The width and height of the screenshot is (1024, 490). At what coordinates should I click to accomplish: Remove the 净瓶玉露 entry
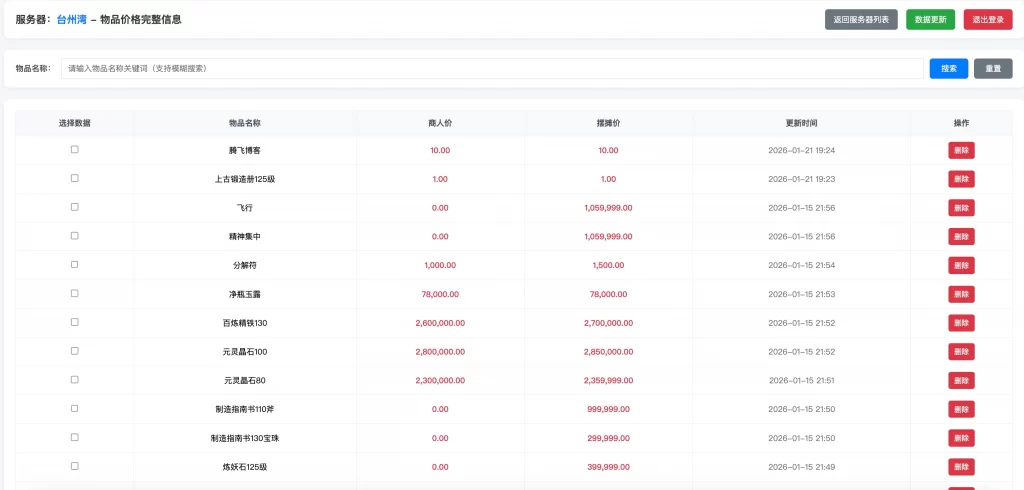[961, 294]
